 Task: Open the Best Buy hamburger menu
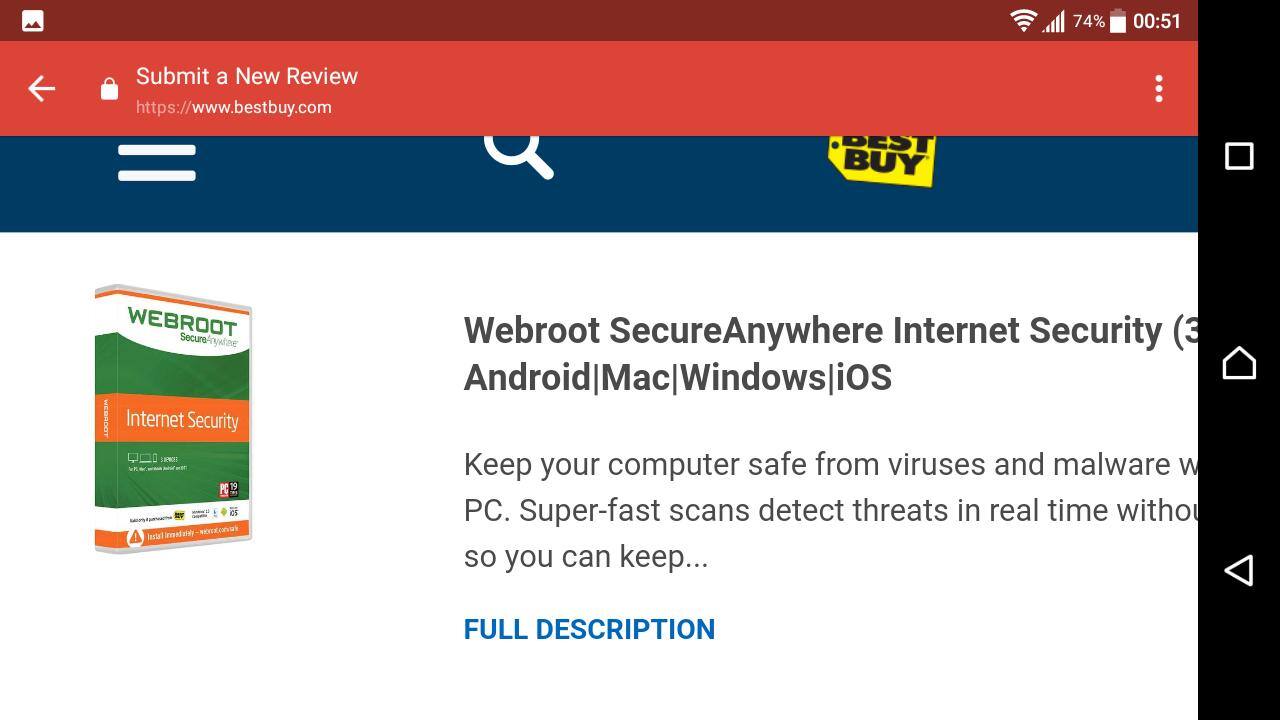click(157, 163)
